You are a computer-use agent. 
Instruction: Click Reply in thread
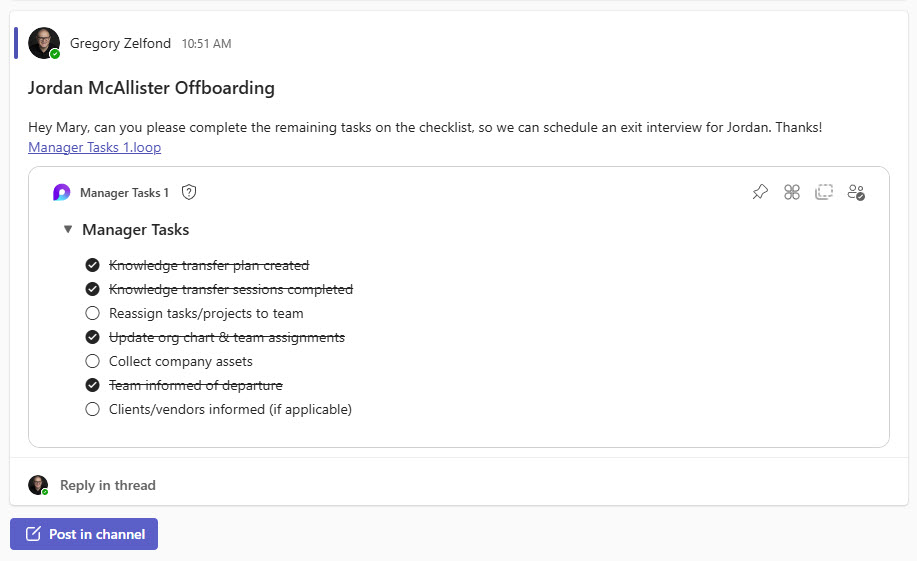click(107, 485)
